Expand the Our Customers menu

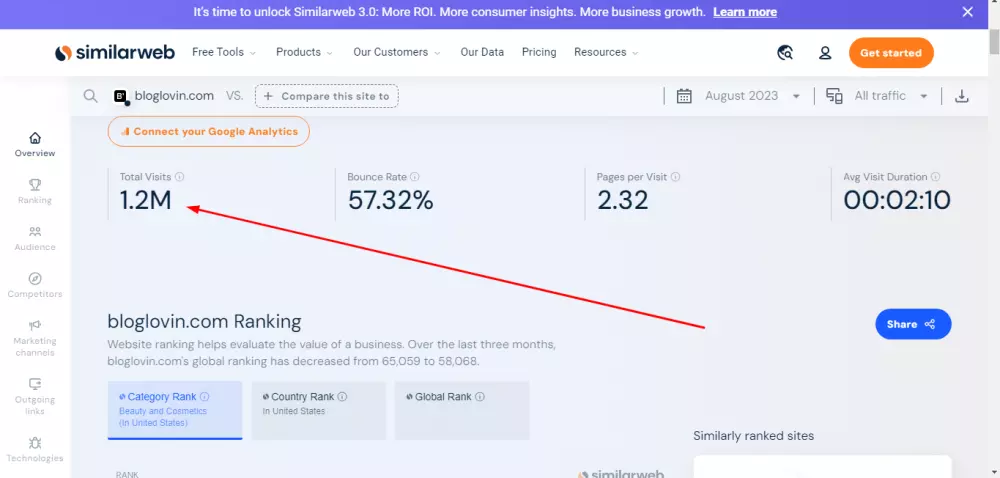397,52
